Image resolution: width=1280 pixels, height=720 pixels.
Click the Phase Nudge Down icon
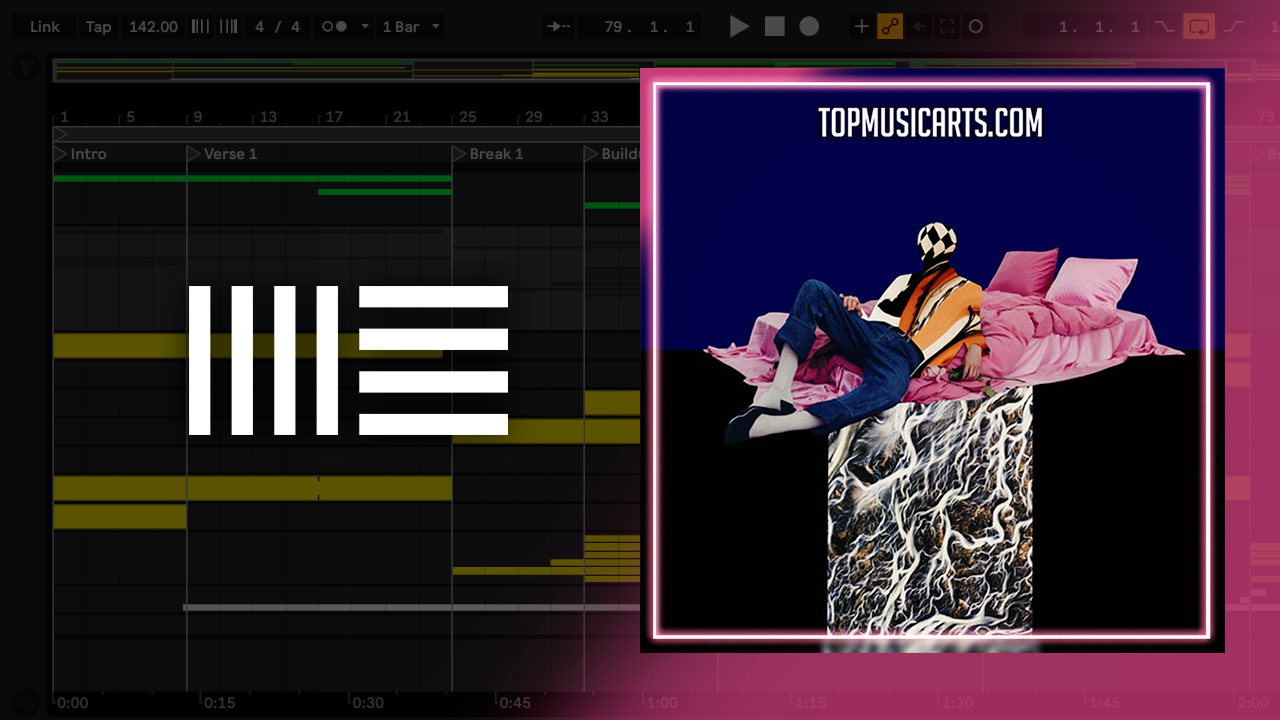pos(200,27)
